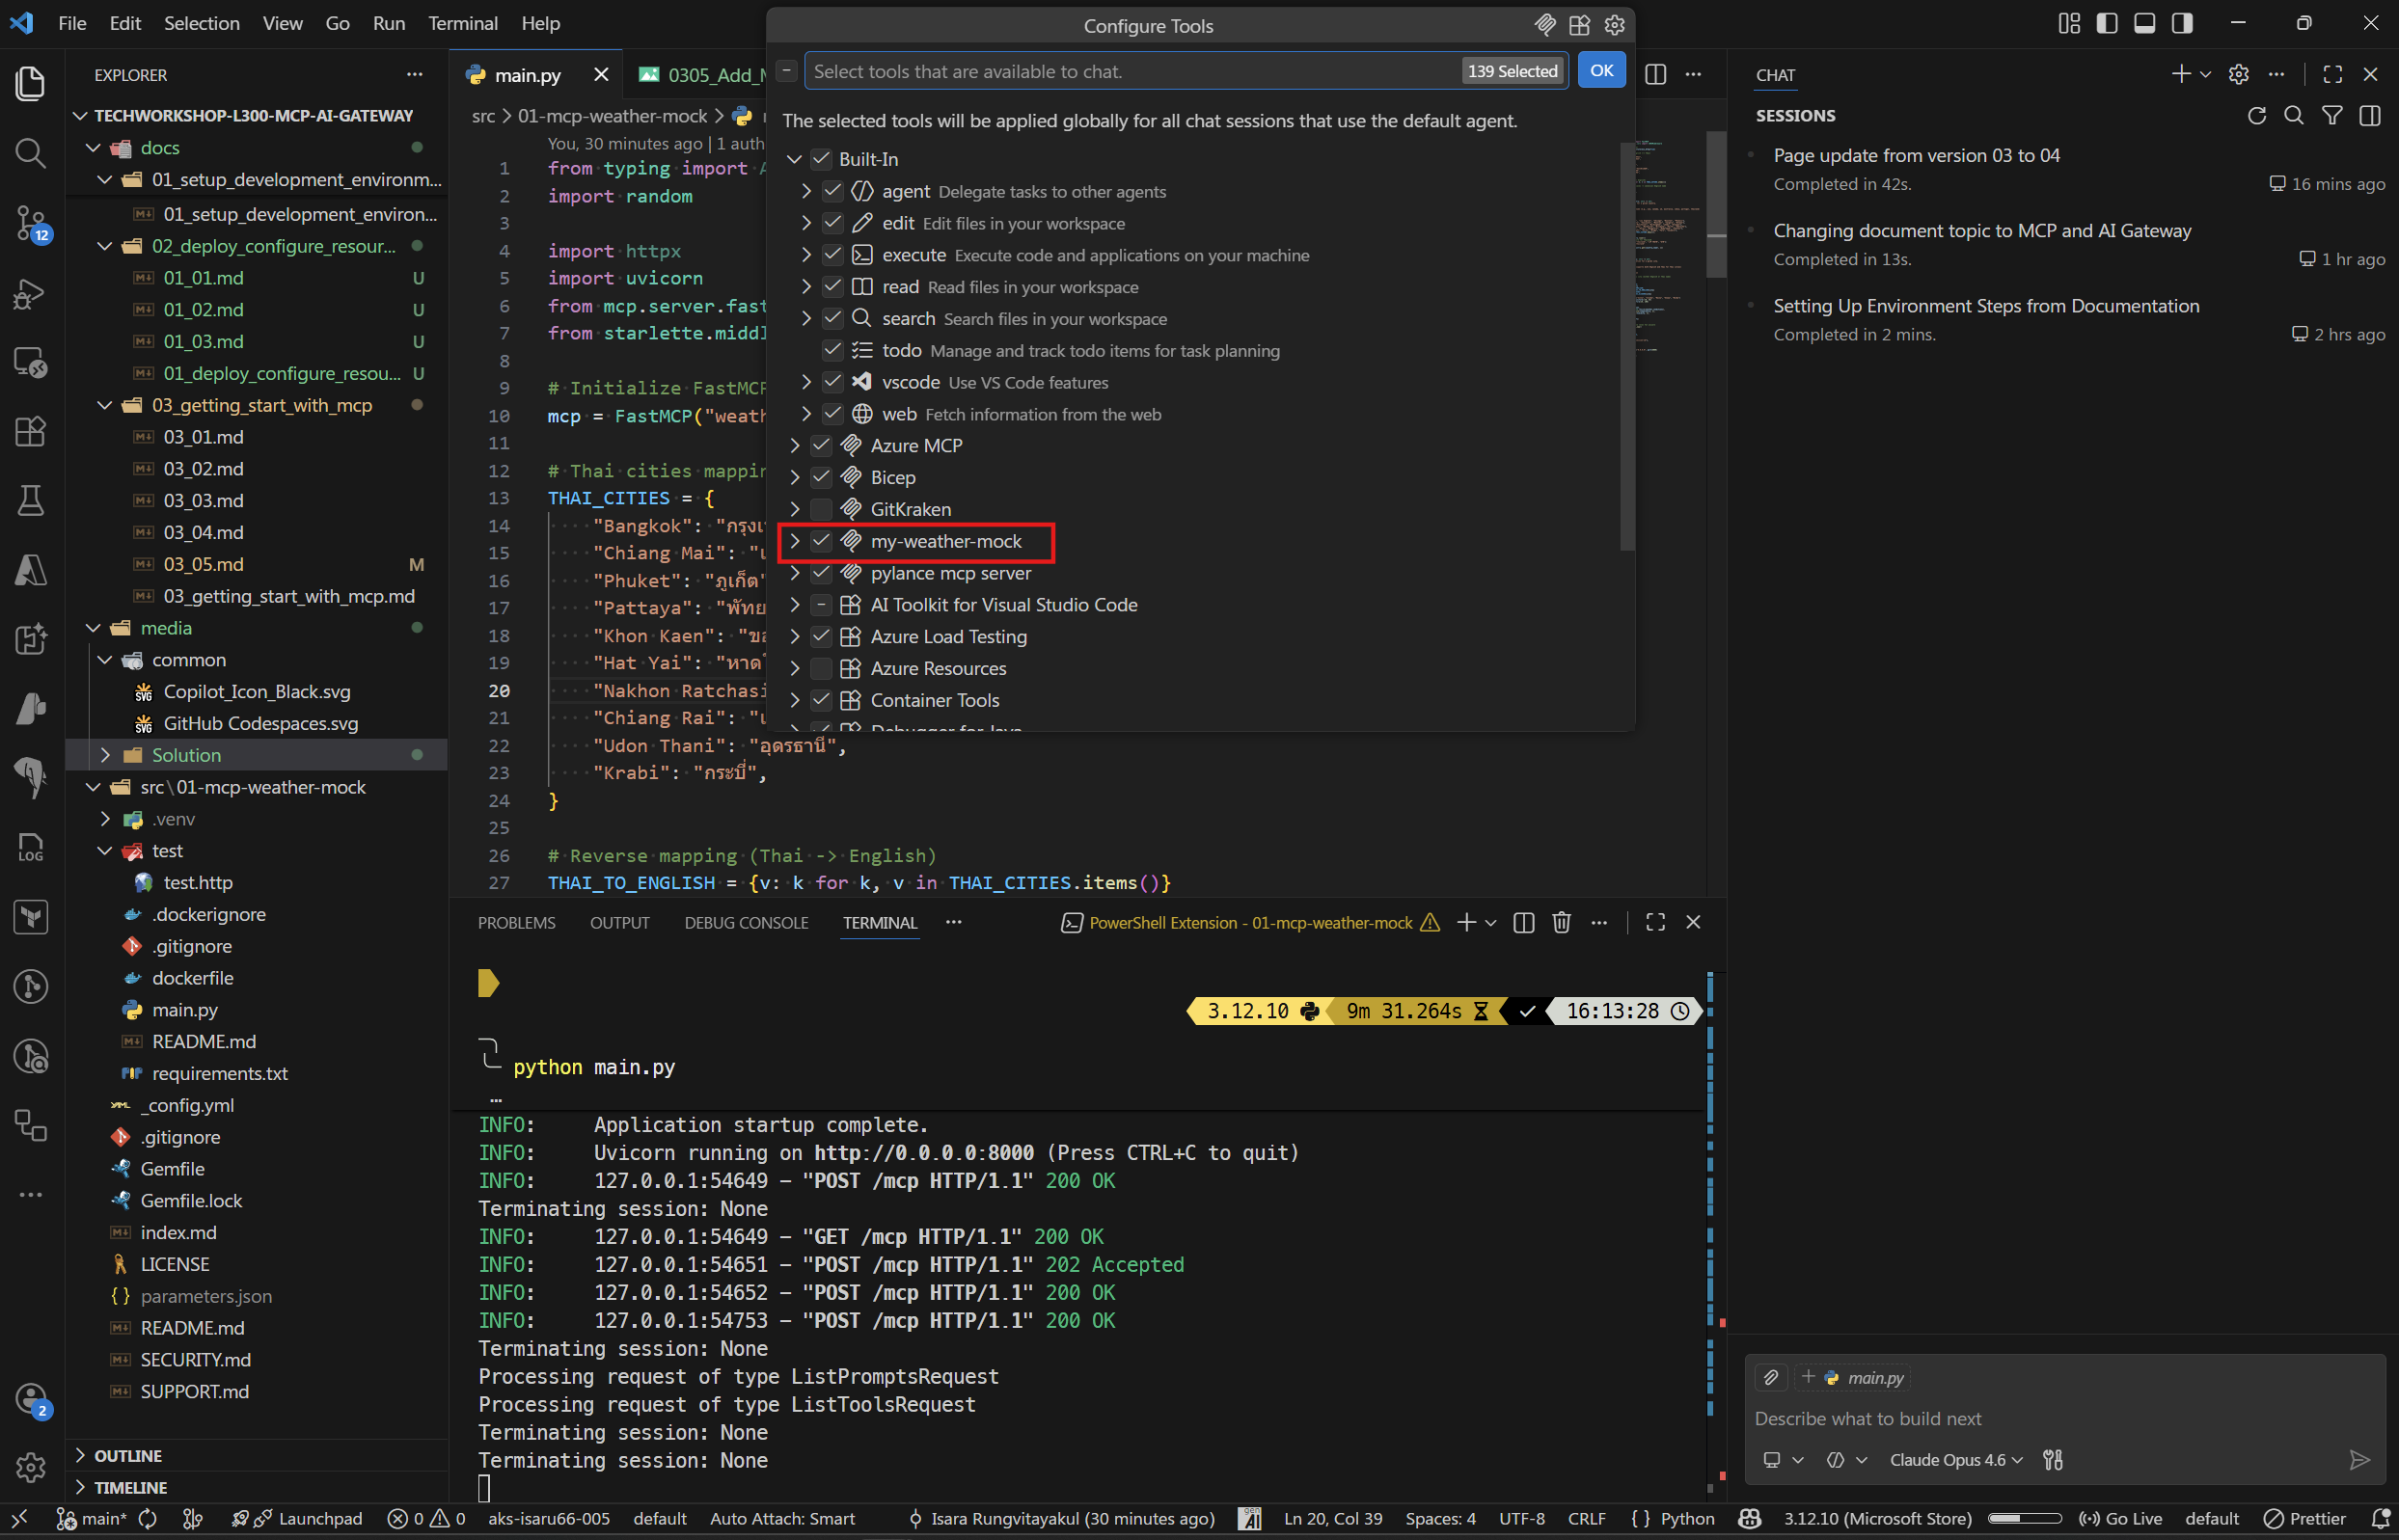Open test.http file
The height and width of the screenshot is (1540, 2399).
198,883
